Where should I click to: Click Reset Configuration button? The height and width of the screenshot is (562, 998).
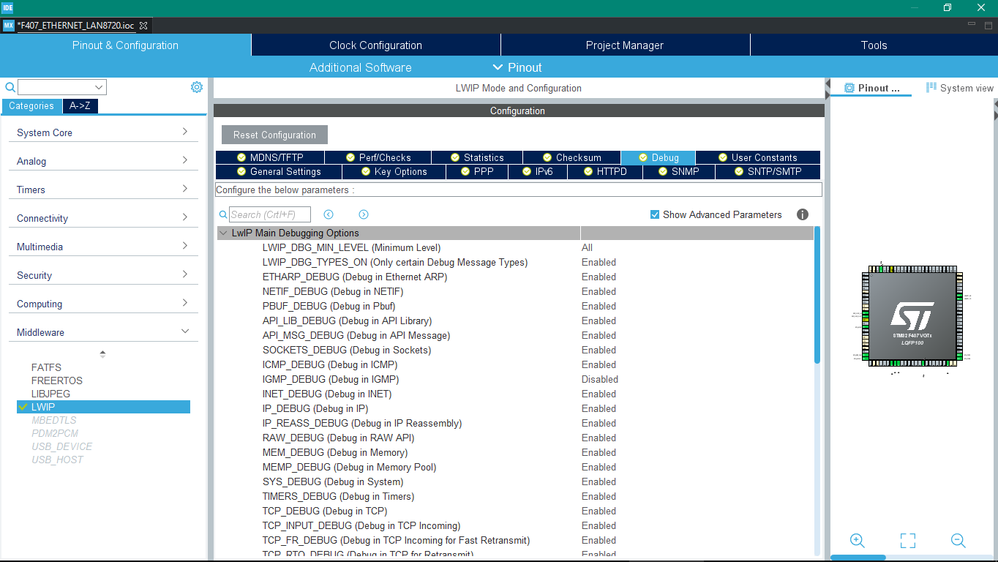[x=274, y=135]
